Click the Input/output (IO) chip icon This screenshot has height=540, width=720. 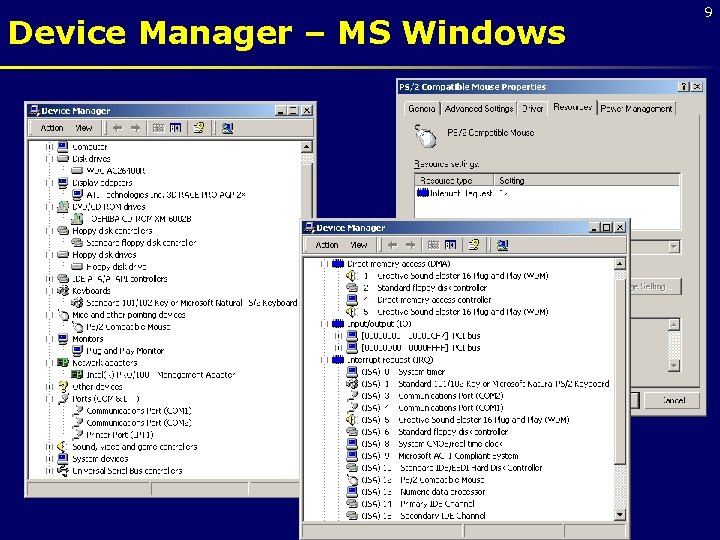point(338,324)
